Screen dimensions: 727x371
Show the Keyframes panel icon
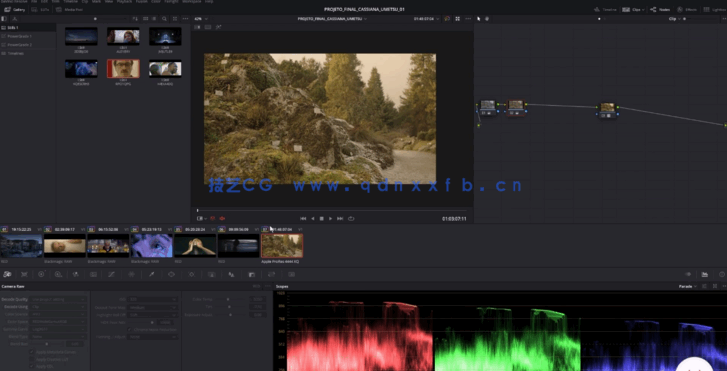click(x=688, y=274)
